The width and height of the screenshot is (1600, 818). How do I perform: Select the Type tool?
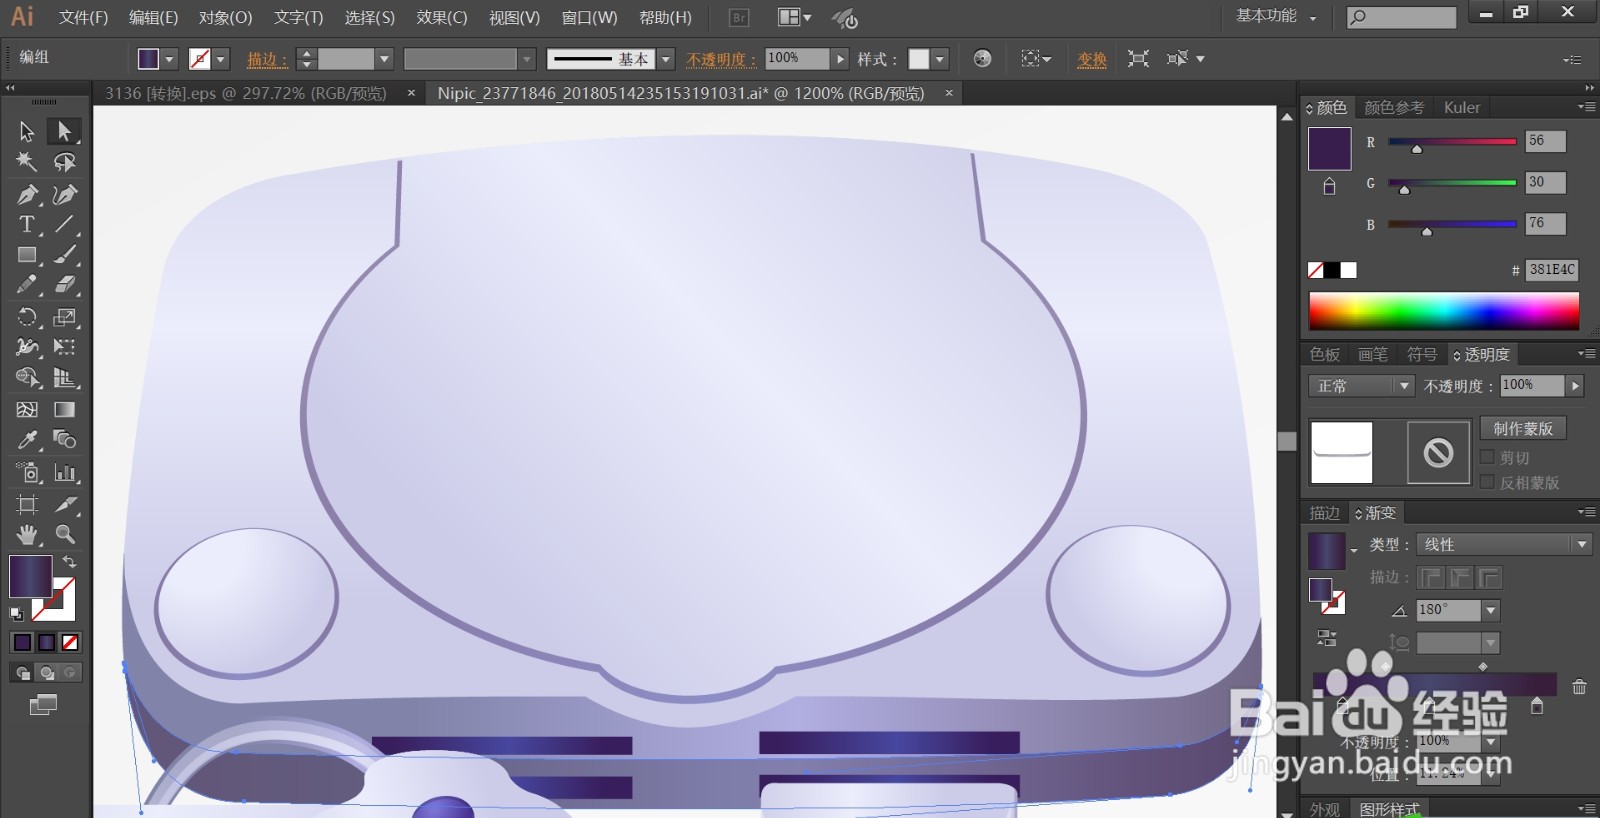[x=27, y=224]
